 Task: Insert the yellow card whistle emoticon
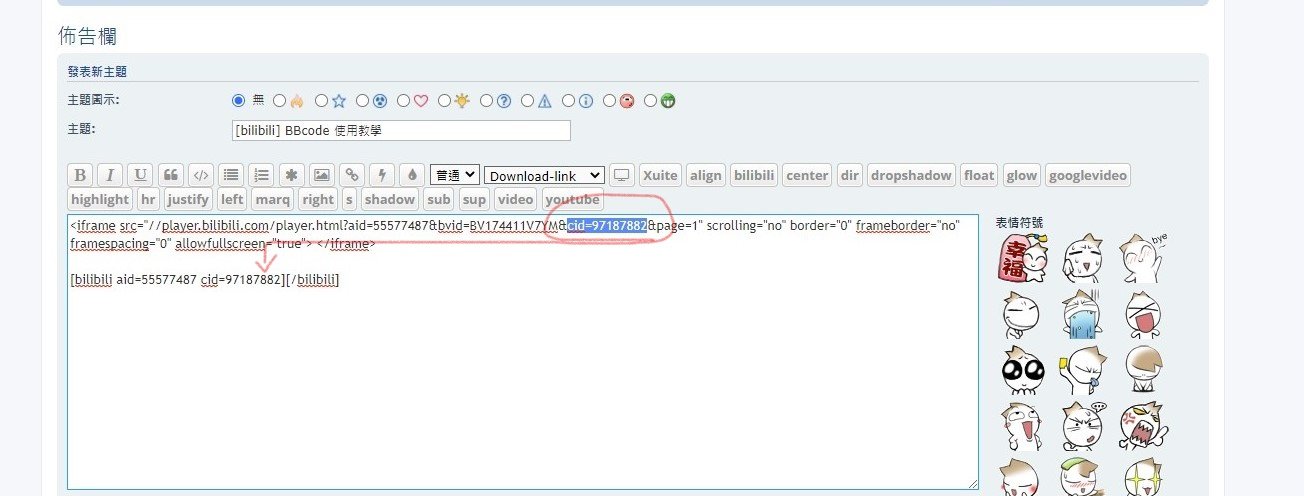(1083, 370)
